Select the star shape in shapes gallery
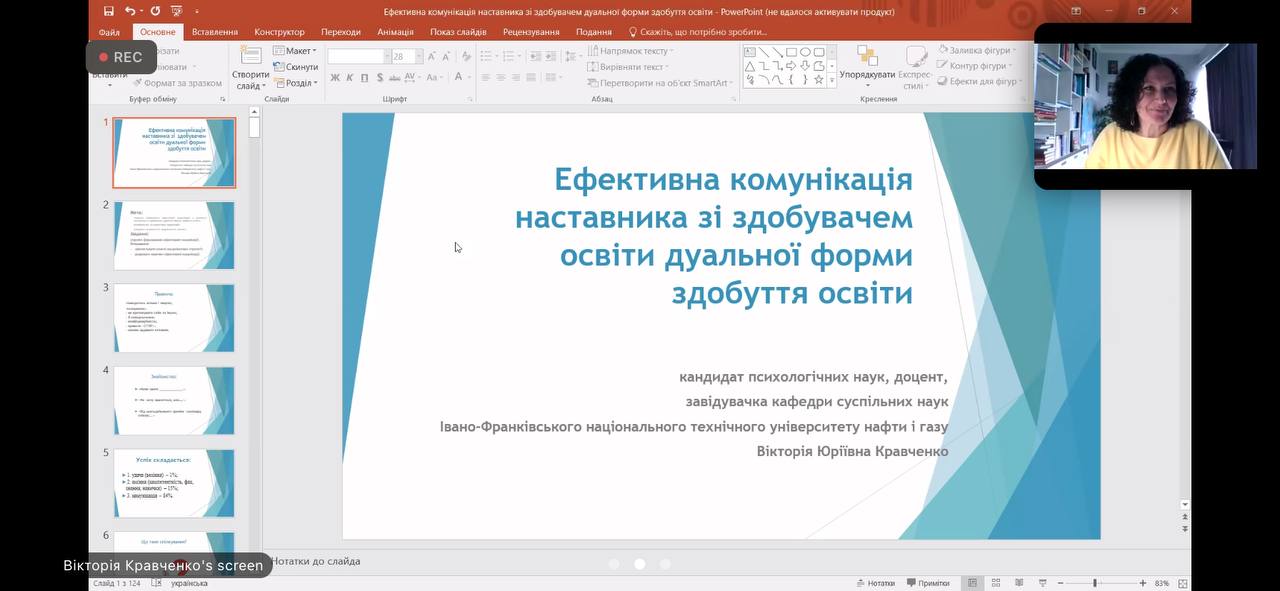 818,79
